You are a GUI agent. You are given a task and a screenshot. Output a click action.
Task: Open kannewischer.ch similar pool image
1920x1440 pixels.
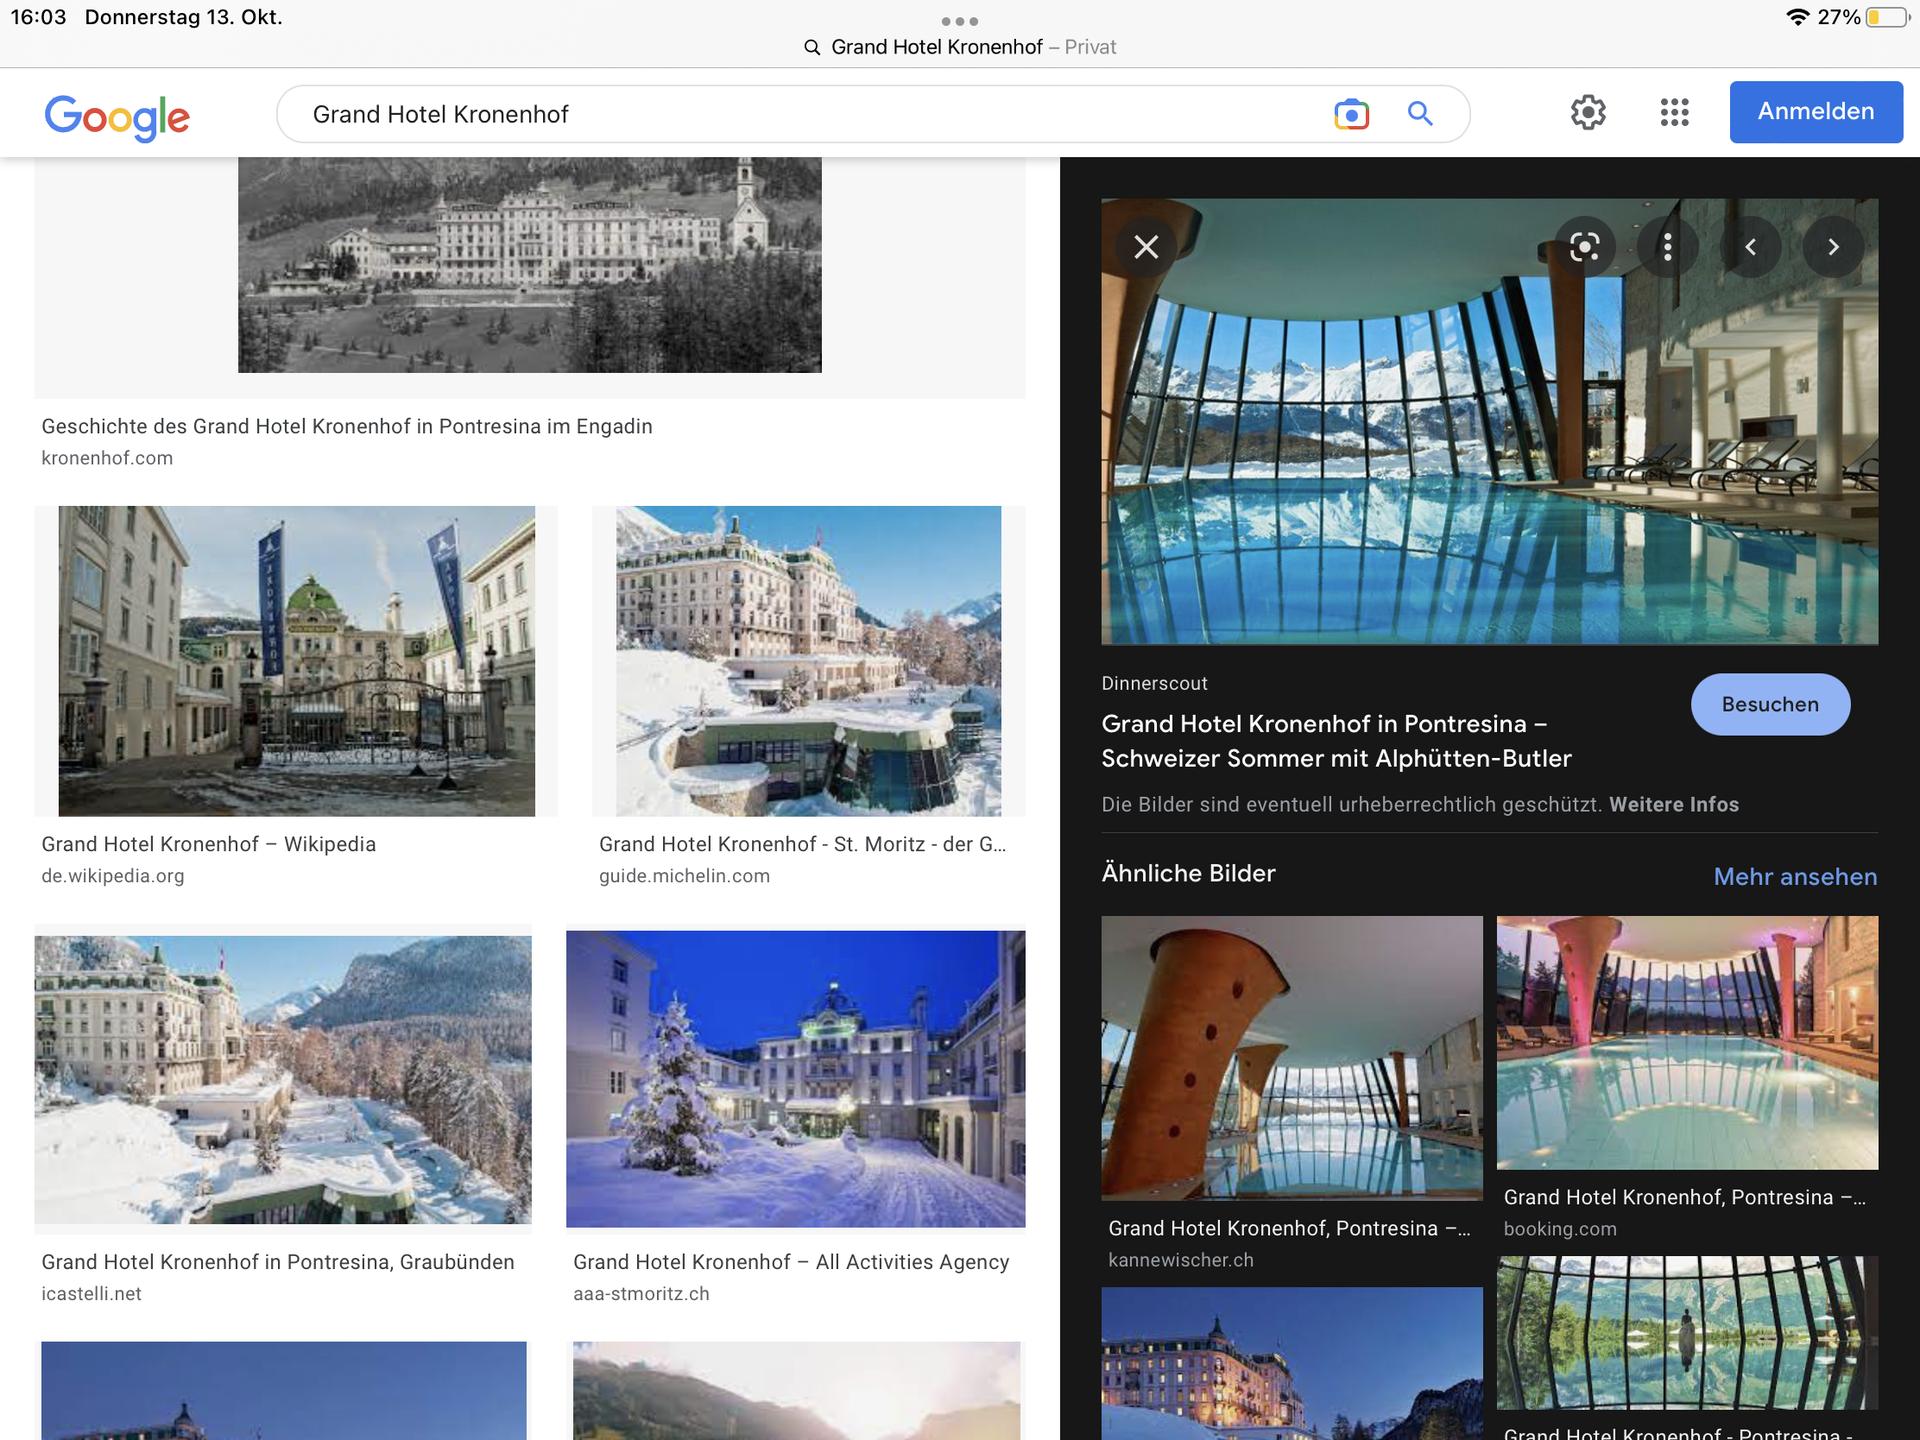click(1292, 1058)
